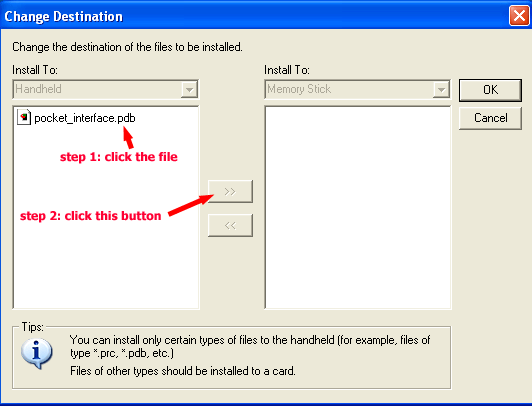Open the Handheld combo box field

105,89
